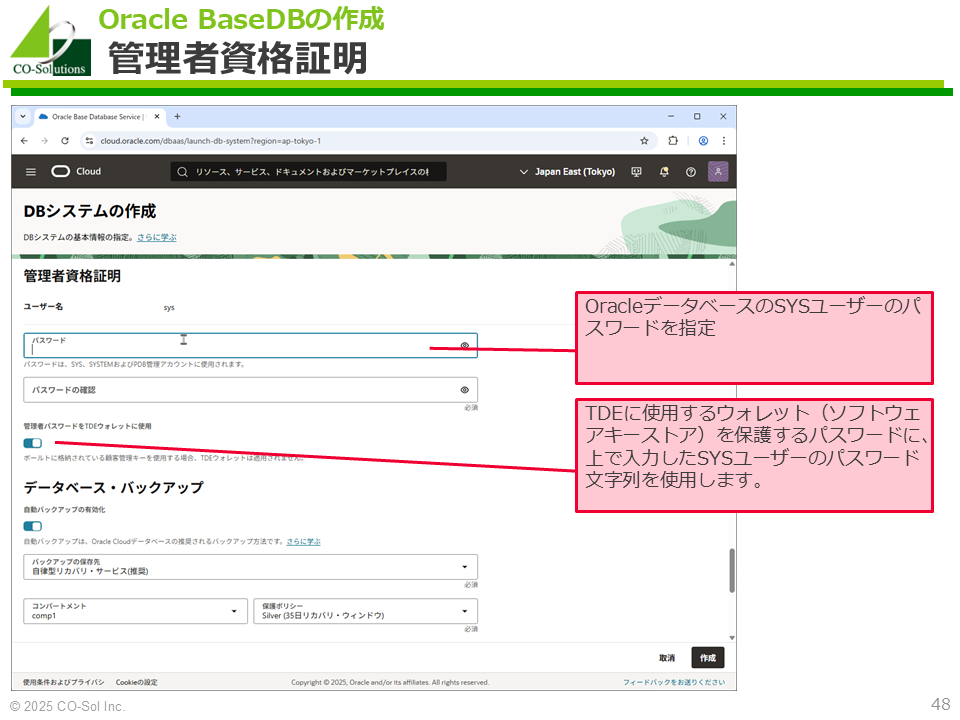Toggle 管理者パスワードをTDEウォレットに使用 switch
Image resolution: width=960 pixels, height=720 pixels.
(x=32, y=443)
